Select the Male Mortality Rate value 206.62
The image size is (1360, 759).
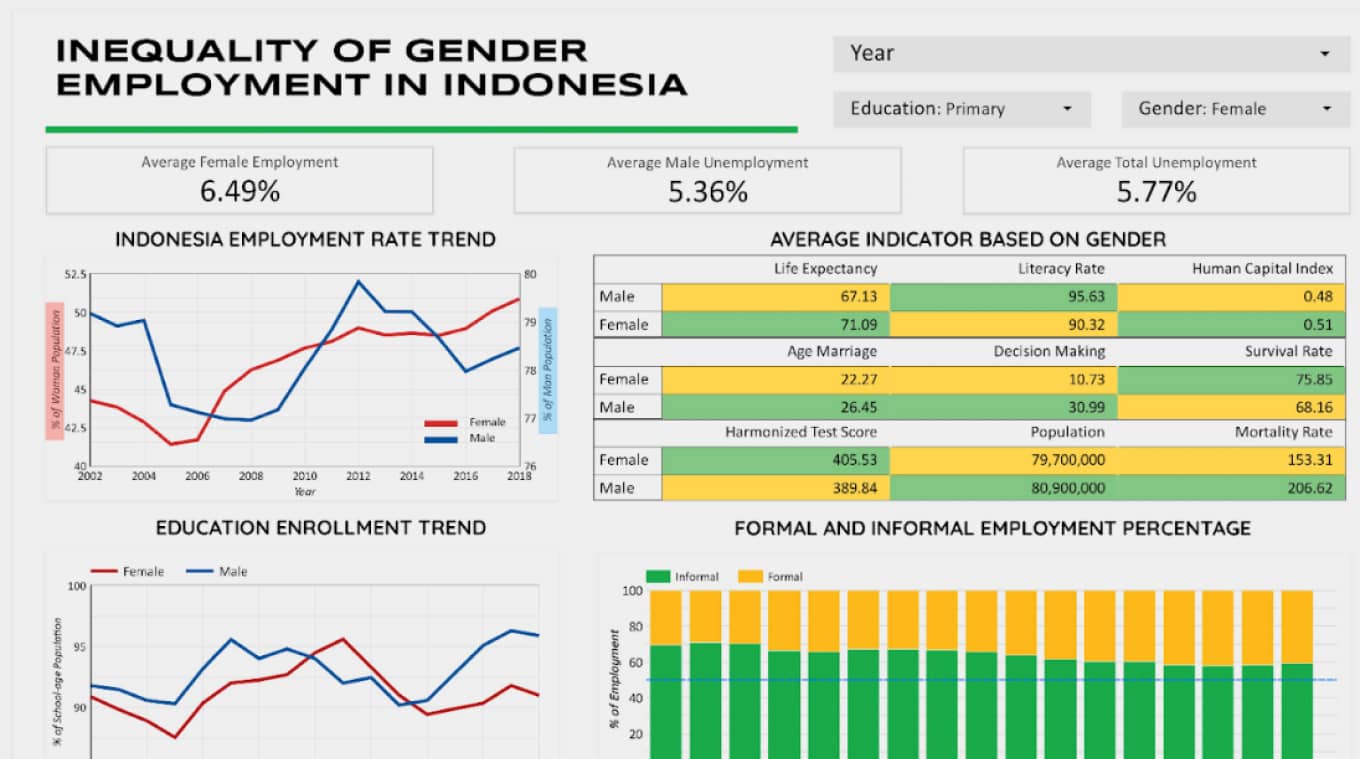click(1230, 488)
